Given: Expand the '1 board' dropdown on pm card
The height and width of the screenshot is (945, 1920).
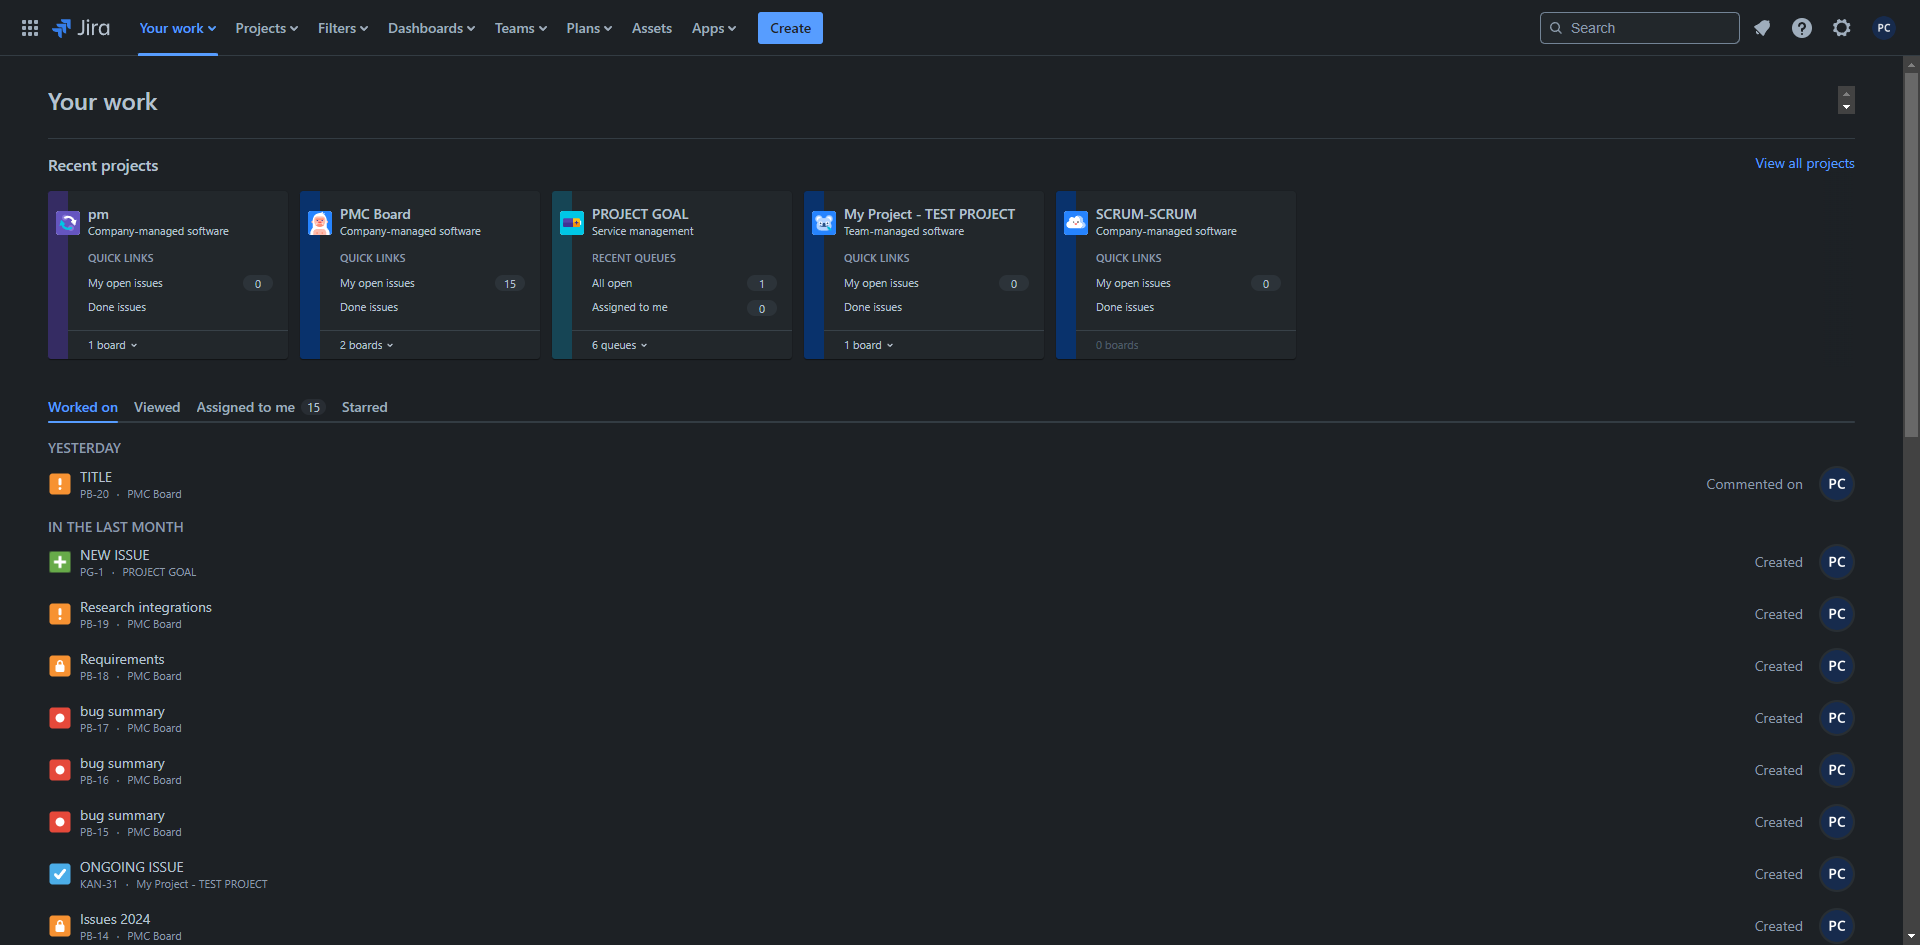Looking at the screenshot, I should pyautogui.click(x=113, y=345).
